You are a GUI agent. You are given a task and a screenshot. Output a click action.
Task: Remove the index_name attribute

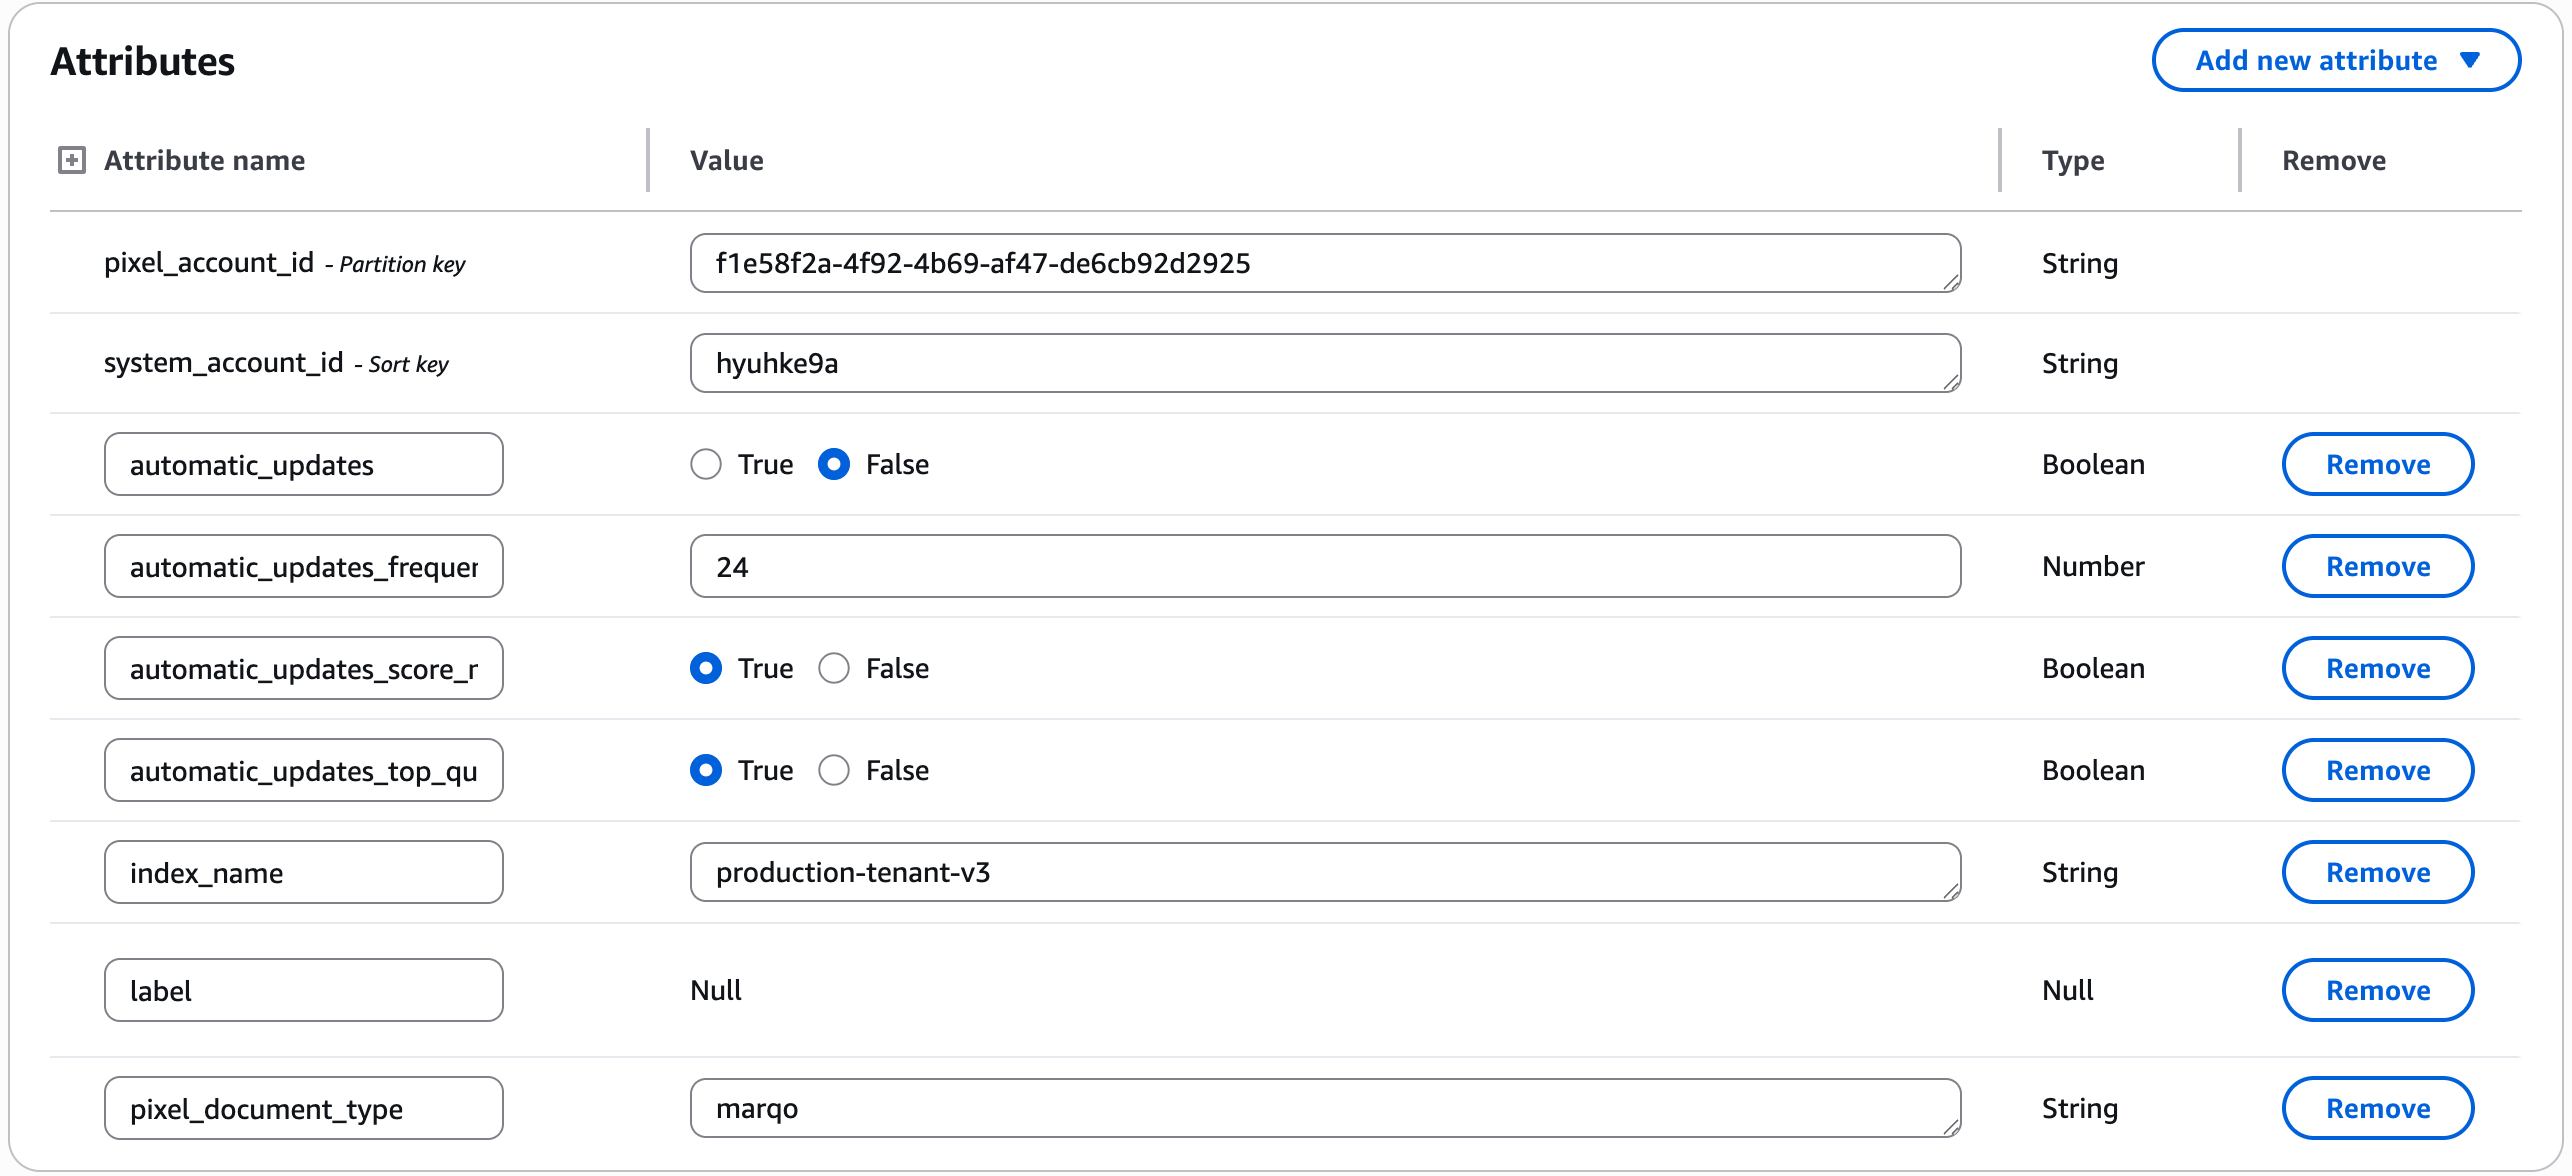(2377, 873)
